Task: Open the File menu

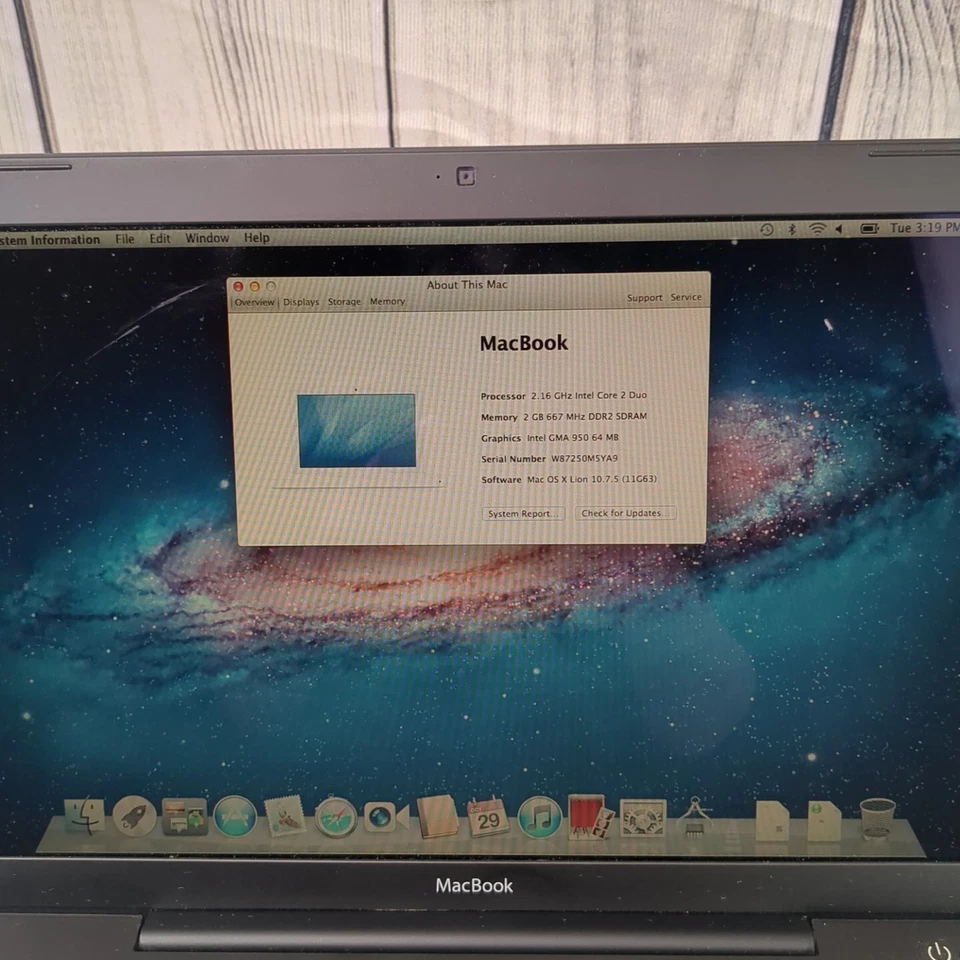Action: [x=124, y=238]
